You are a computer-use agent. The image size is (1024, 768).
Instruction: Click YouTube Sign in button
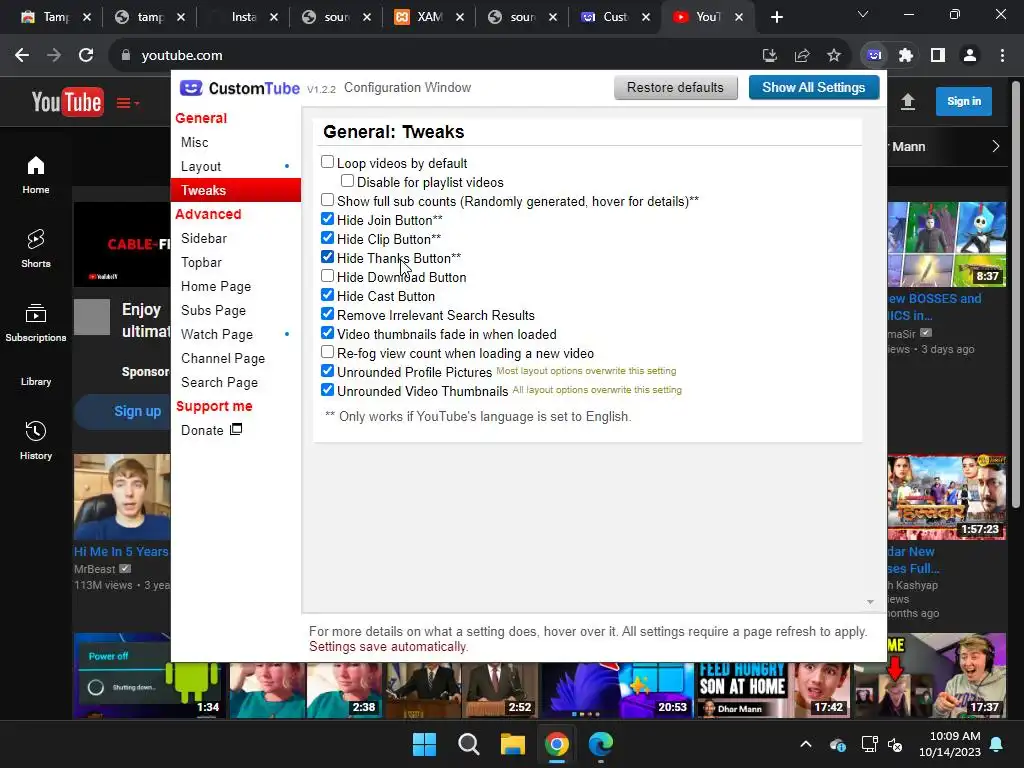964,101
